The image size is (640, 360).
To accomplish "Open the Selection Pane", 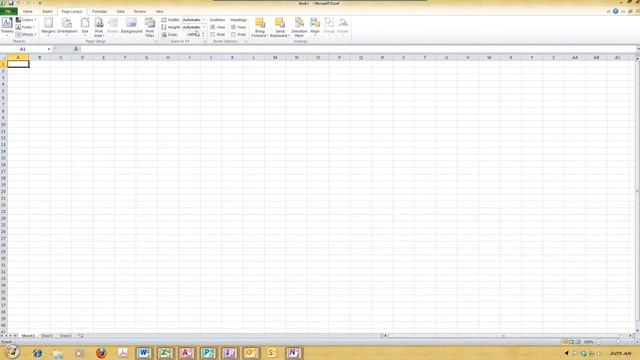I will click(x=299, y=27).
